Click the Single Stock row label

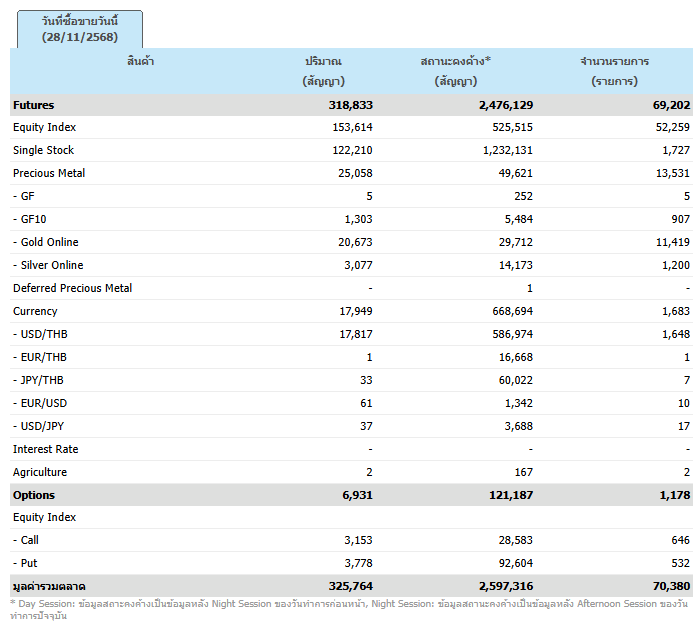(x=43, y=151)
